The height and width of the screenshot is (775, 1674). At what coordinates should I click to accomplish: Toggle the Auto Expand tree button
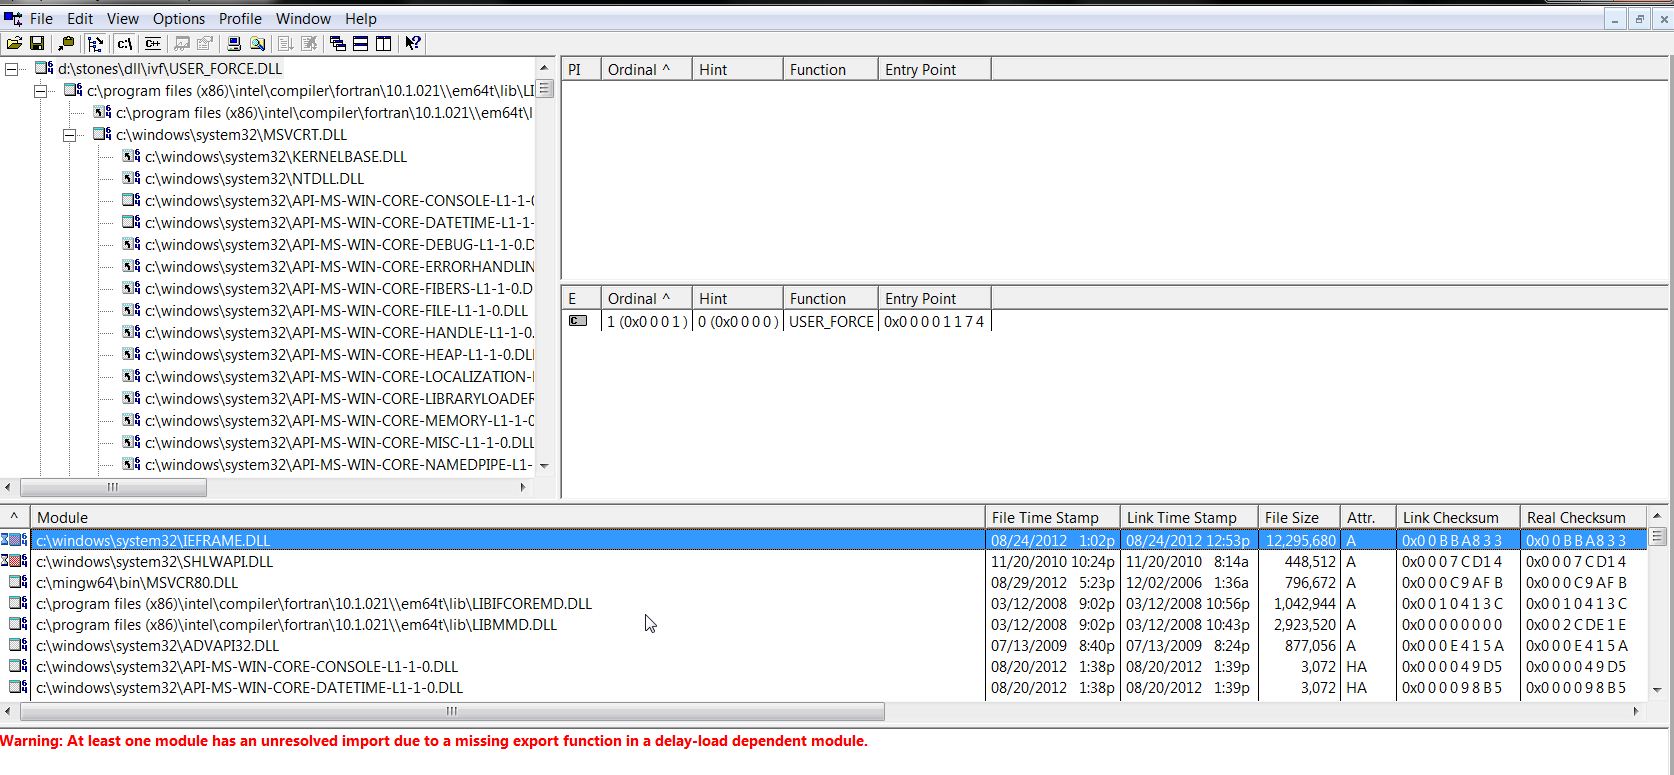[x=95, y=43]
